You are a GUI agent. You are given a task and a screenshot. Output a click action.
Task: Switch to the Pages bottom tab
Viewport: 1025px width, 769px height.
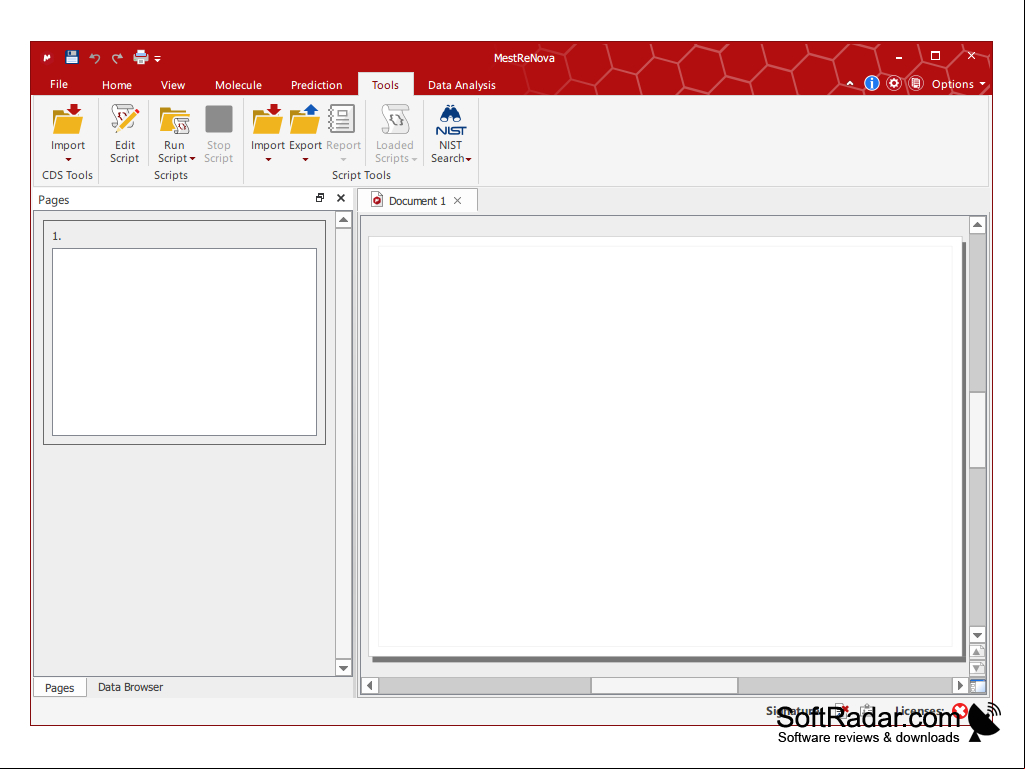(59, 688)
